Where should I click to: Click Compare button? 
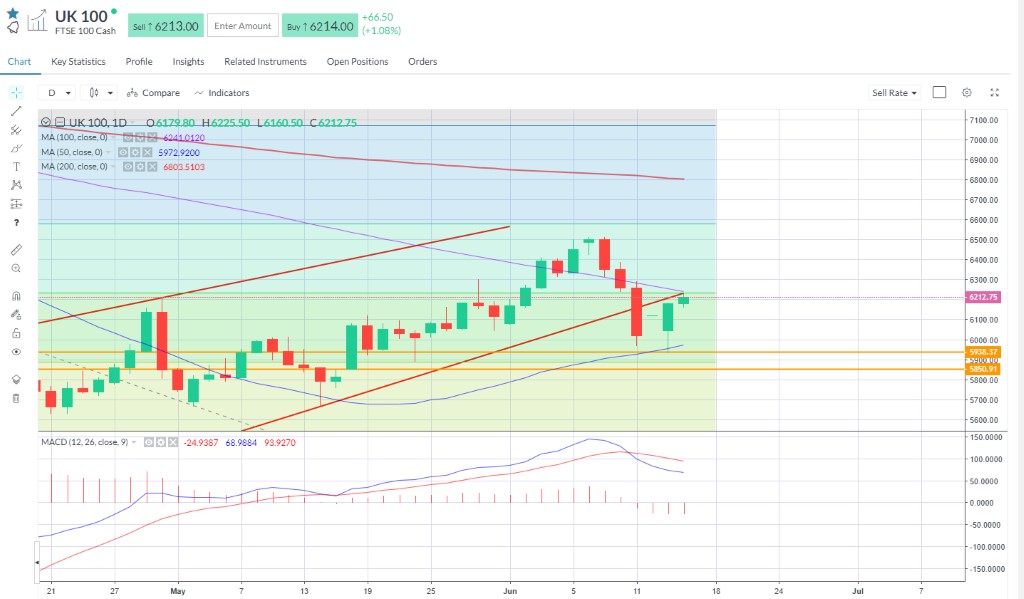point(153,93)
